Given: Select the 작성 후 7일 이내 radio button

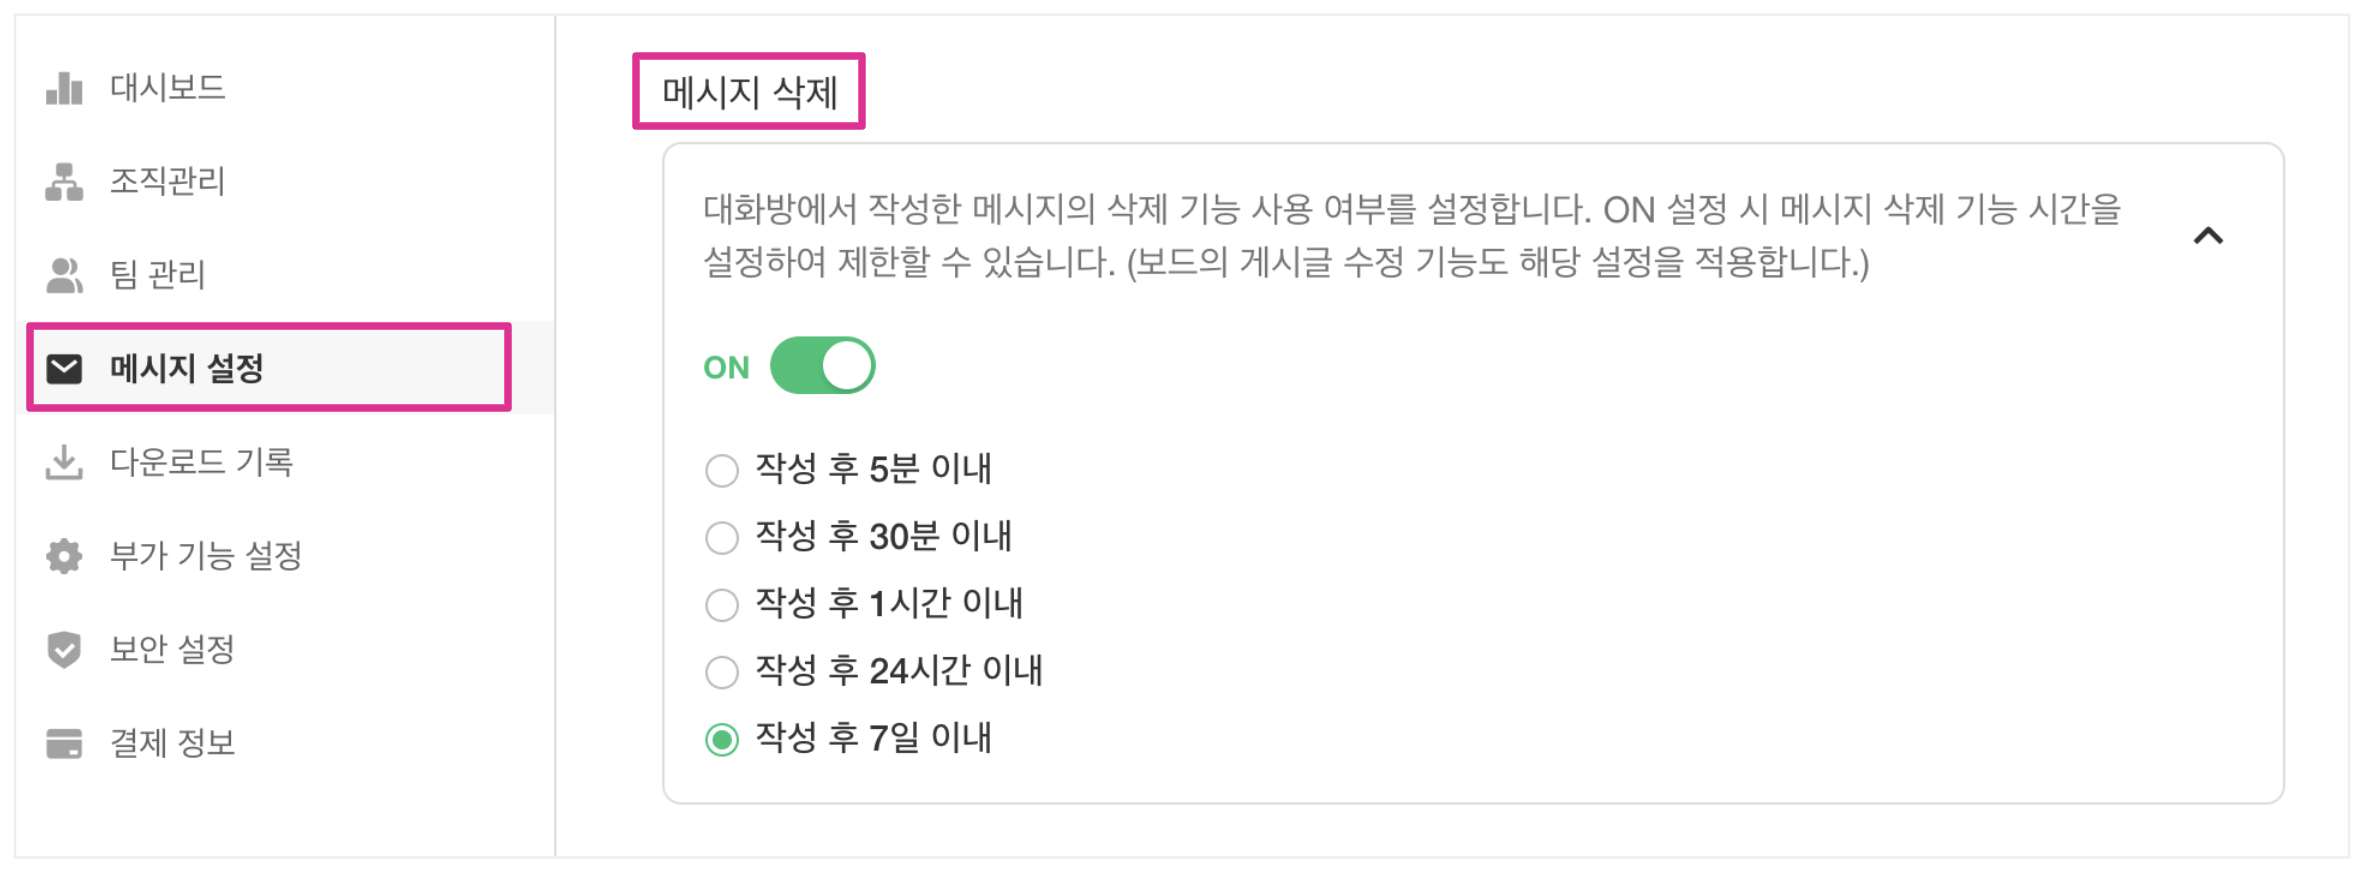Looking at the screenshot, I should pos(721,739).
